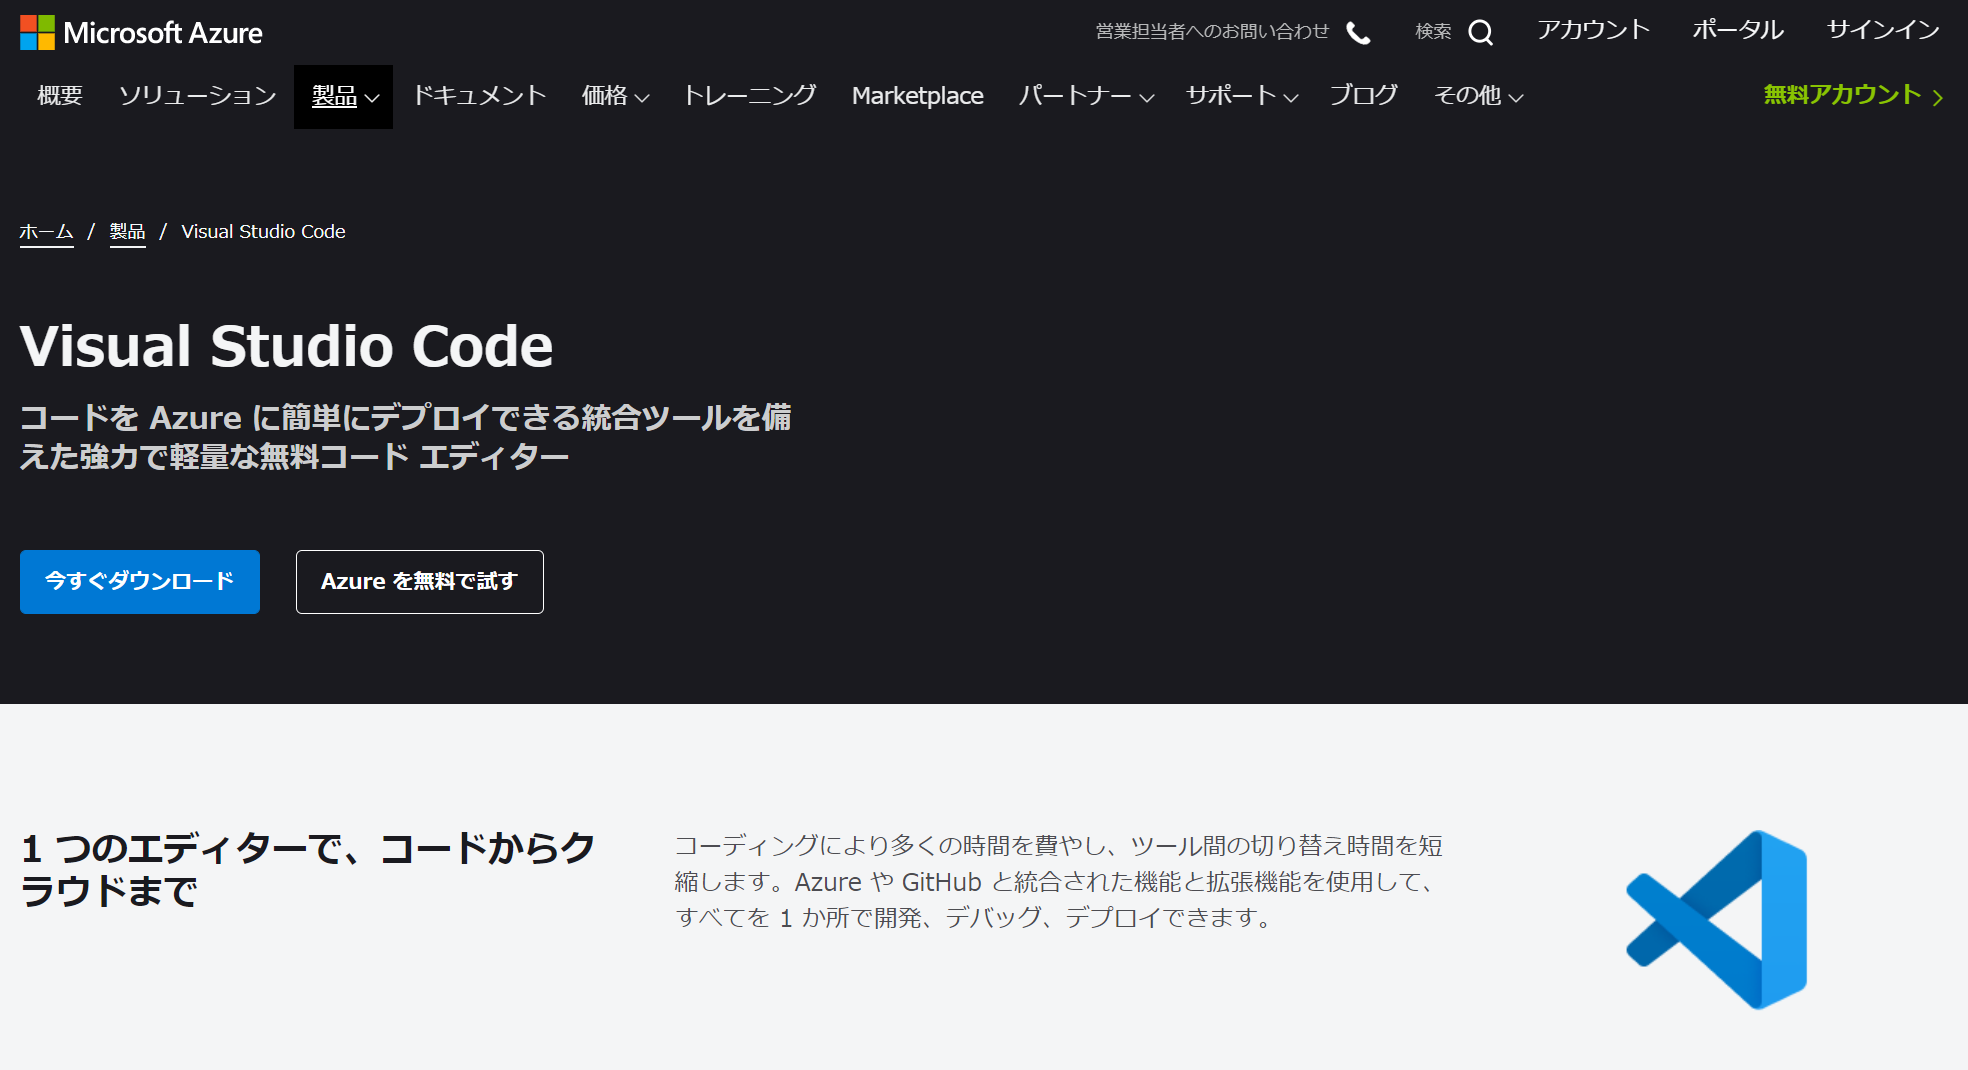Click the 今すぐダウンロード button
The height and width of the screenshot is (1070, 1968).
[140, 582]
